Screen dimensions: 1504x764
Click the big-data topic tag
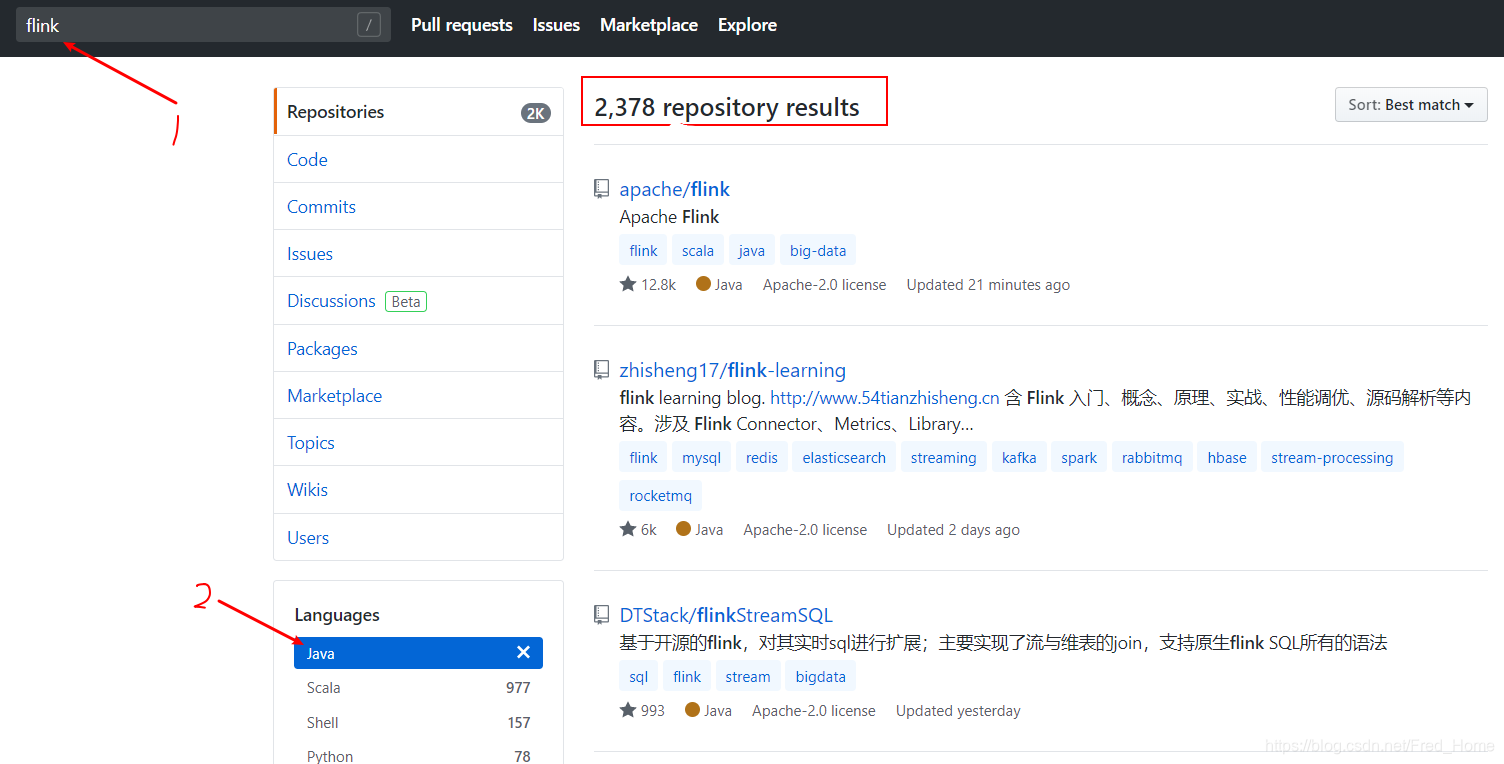pos(818,250)
